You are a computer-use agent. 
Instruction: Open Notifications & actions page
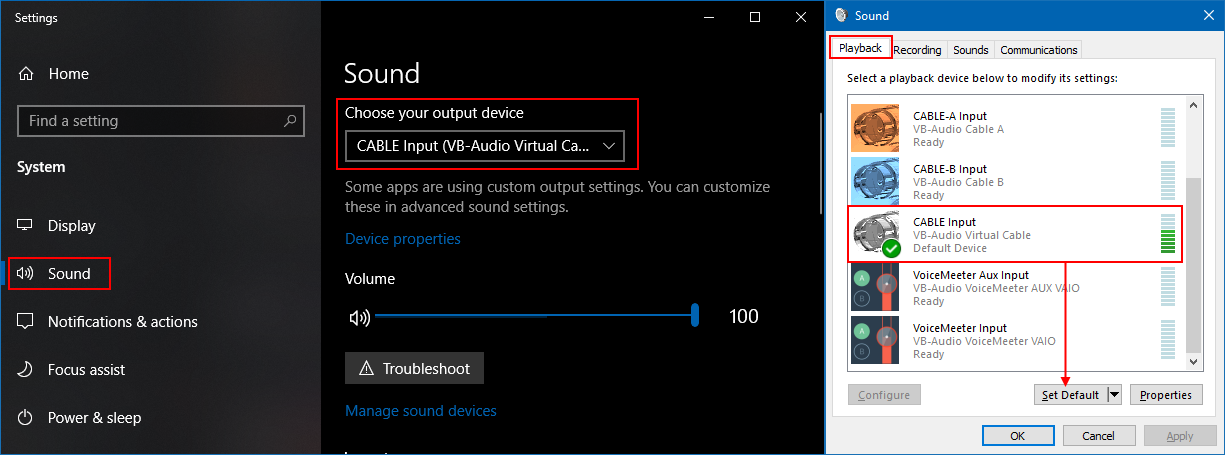tap(160, 322)
